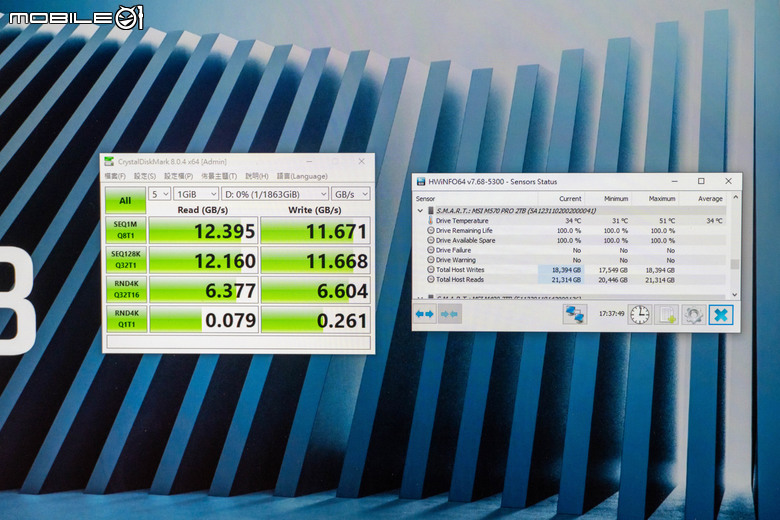Click the Sensor column header in HWiNFO64

coord(425,199)
